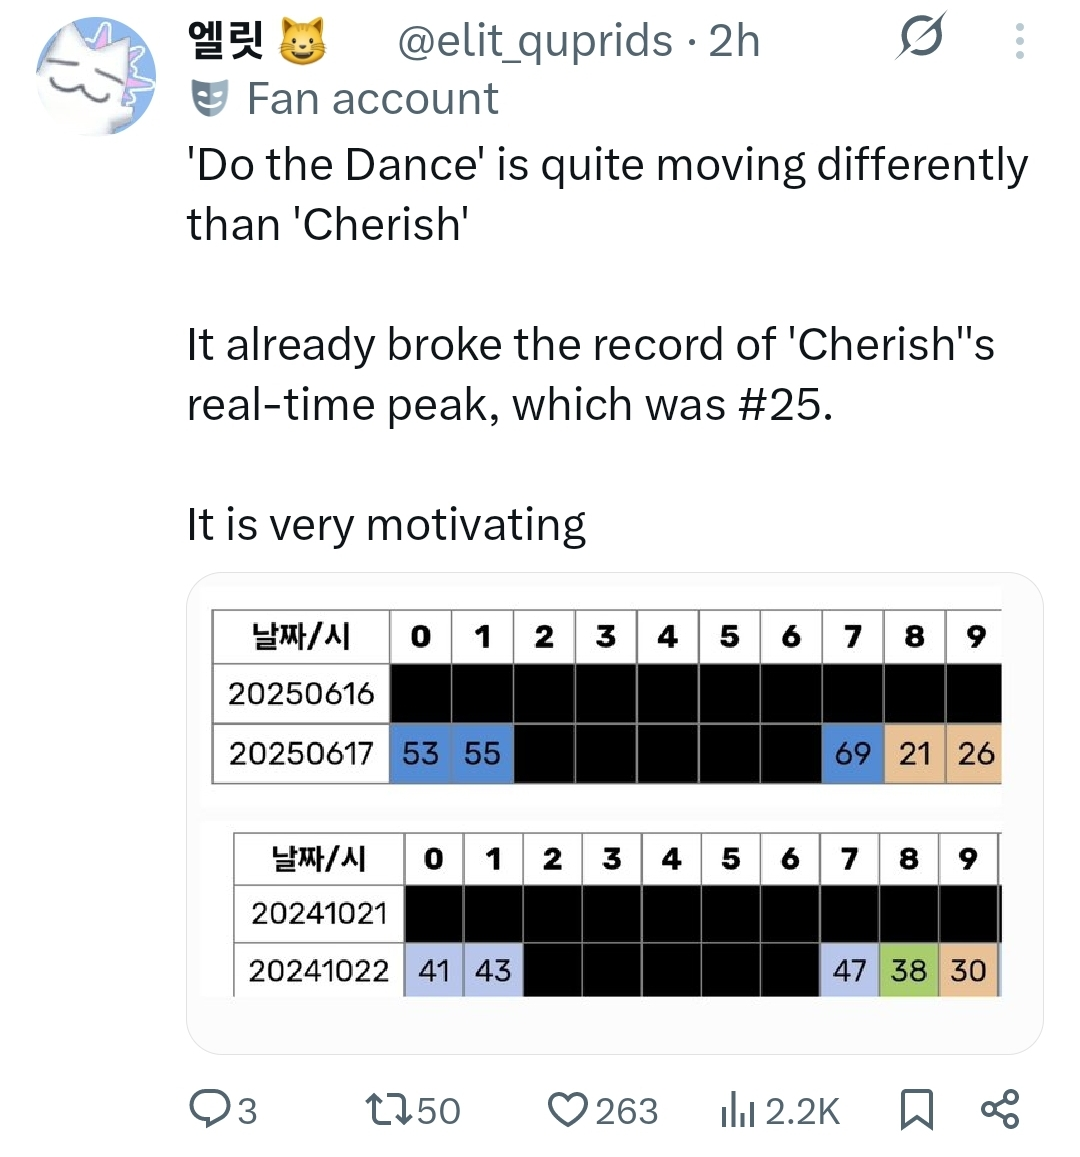The width and height of the screenshot is (1080, 1157).
Task: Open the three-dot more options menu
Action: pos(1020,41)
